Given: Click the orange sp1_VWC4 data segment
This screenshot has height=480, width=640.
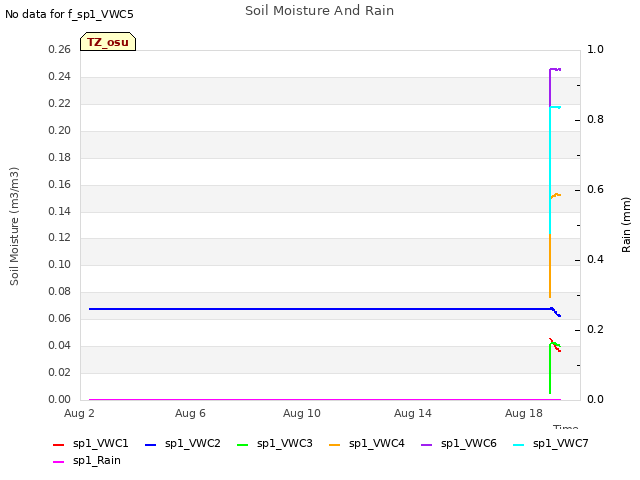Looking at the screenshot, I should click(550, 265).
